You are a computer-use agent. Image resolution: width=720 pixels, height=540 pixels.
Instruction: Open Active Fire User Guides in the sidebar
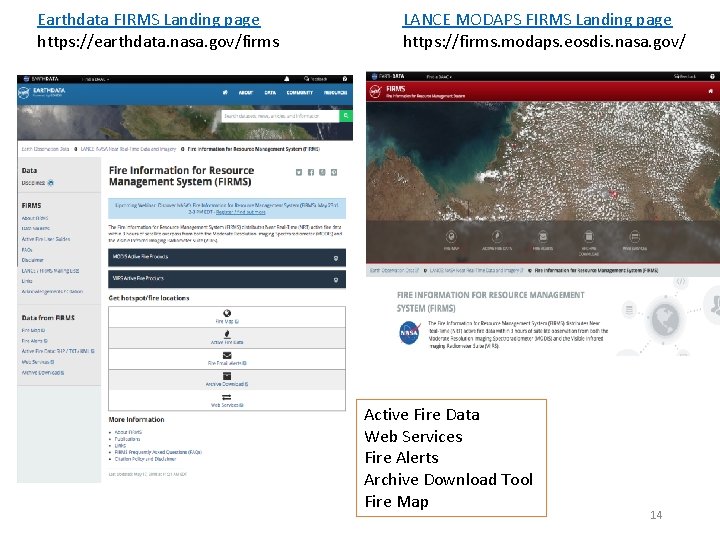[46, 239]
